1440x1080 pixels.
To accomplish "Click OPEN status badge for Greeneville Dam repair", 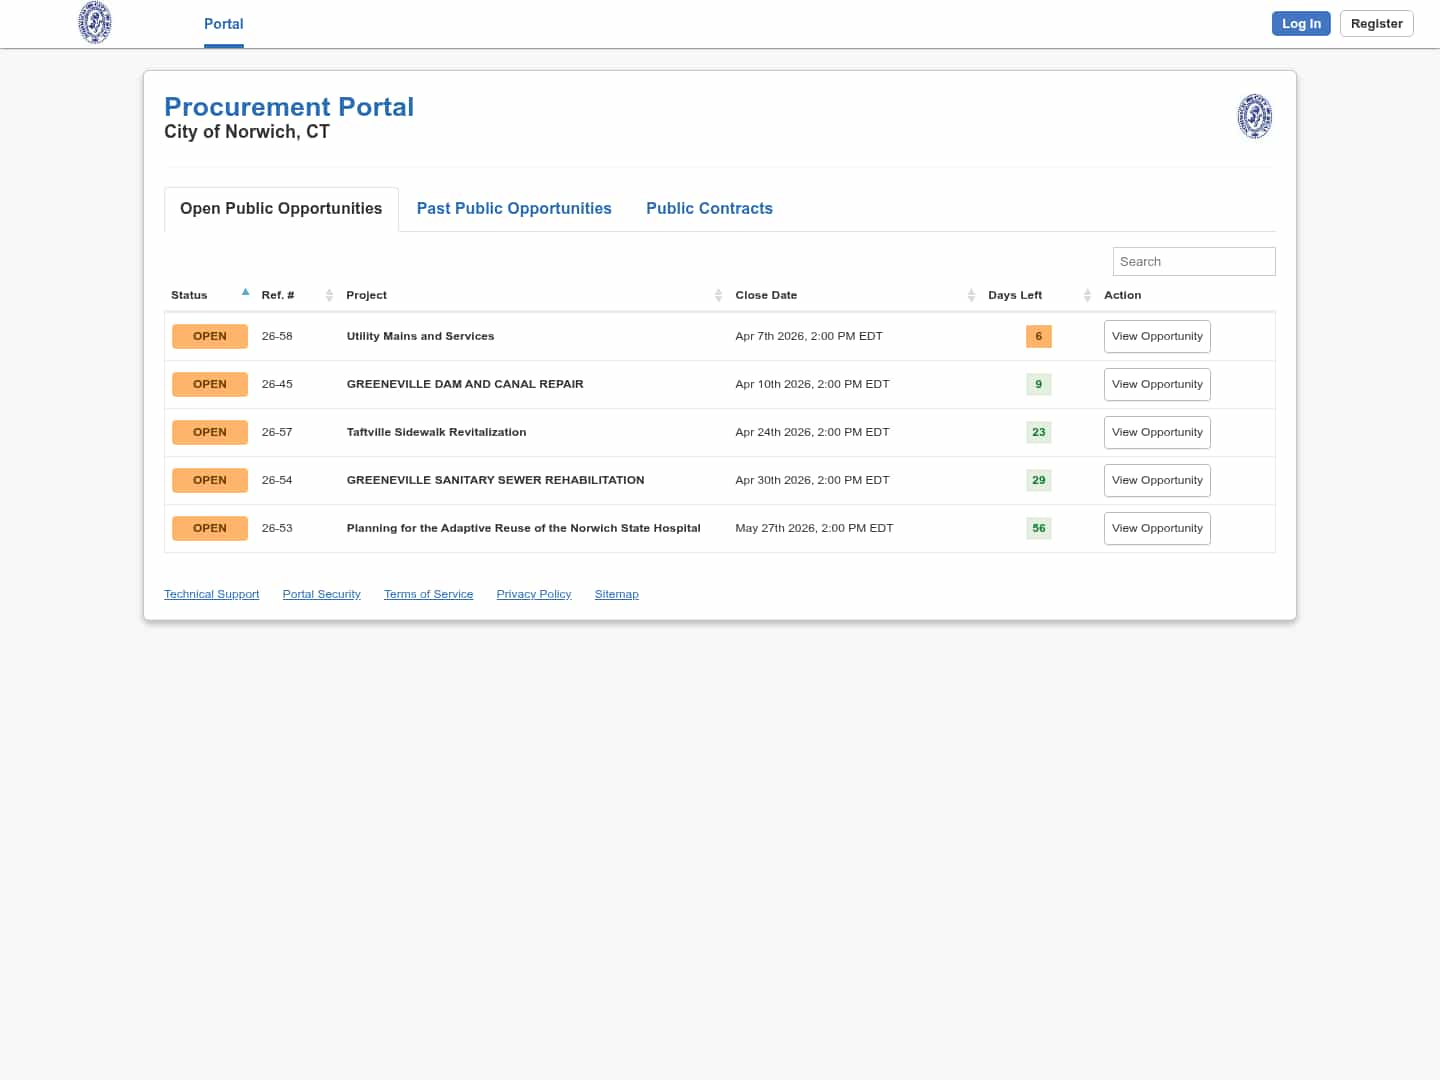I will 210,384.
